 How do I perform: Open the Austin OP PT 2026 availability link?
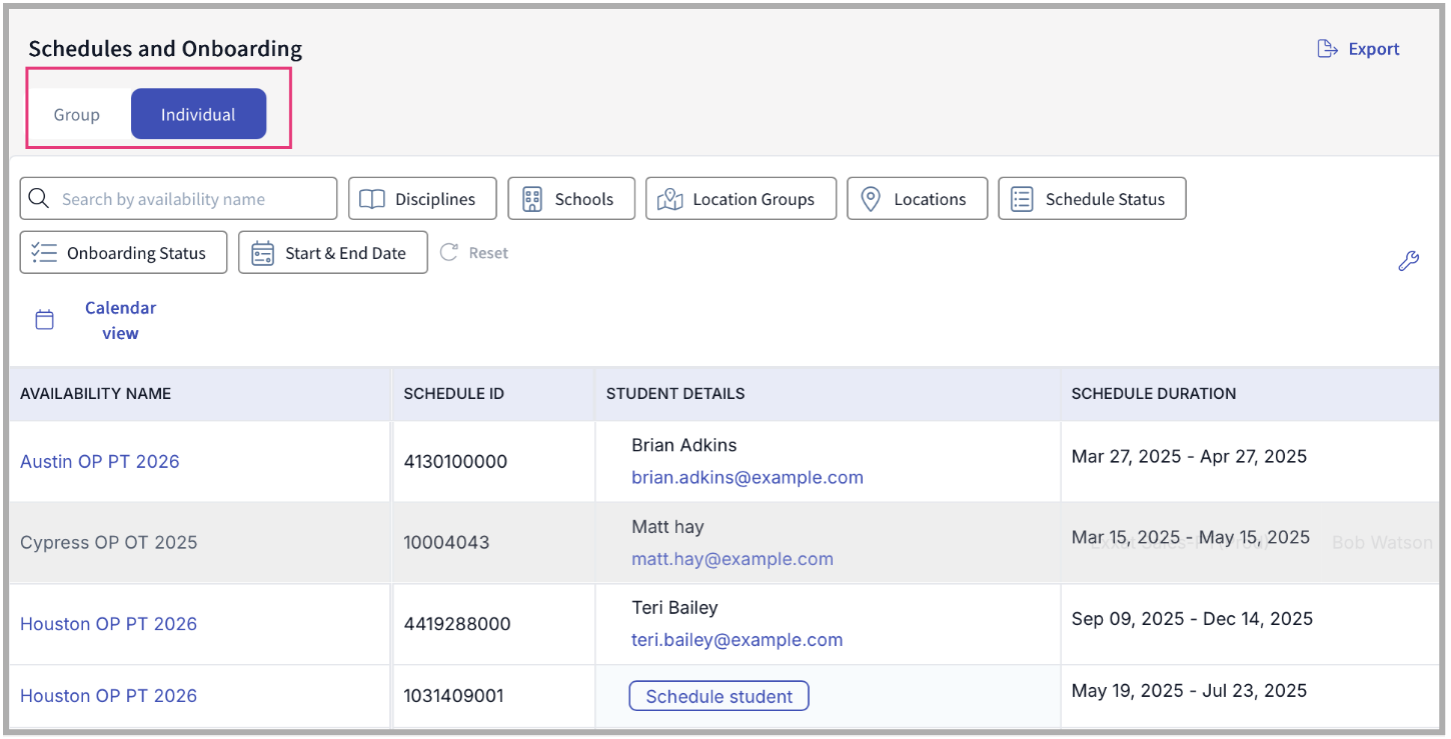[x=100, y=461]
